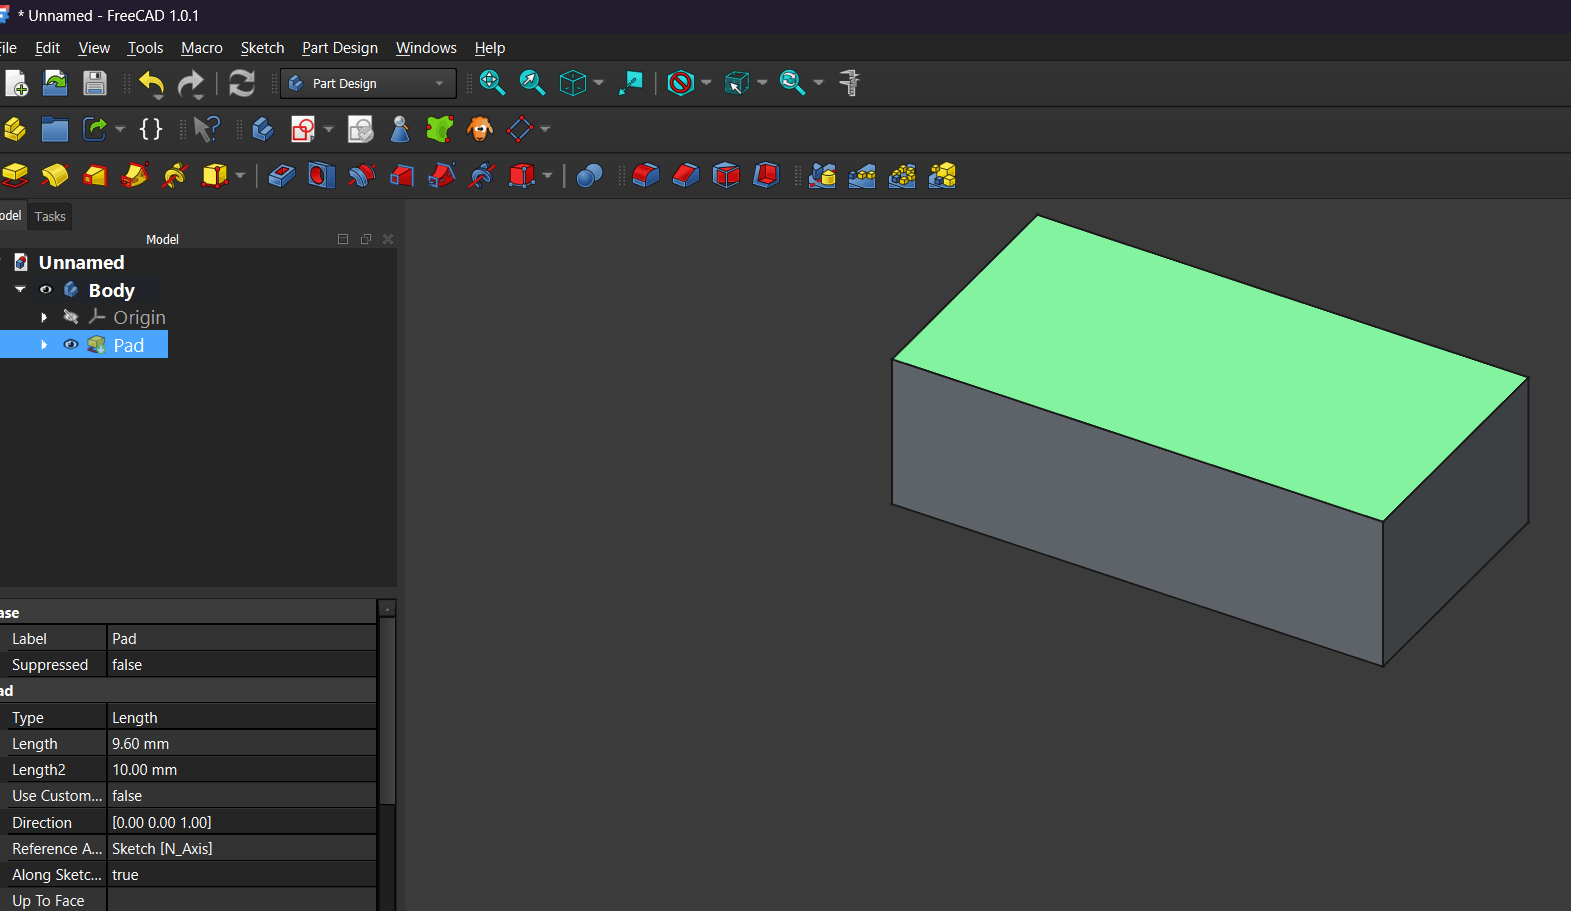Select the Additive Helix tool
1571x911 pixels.
[175, 176]
